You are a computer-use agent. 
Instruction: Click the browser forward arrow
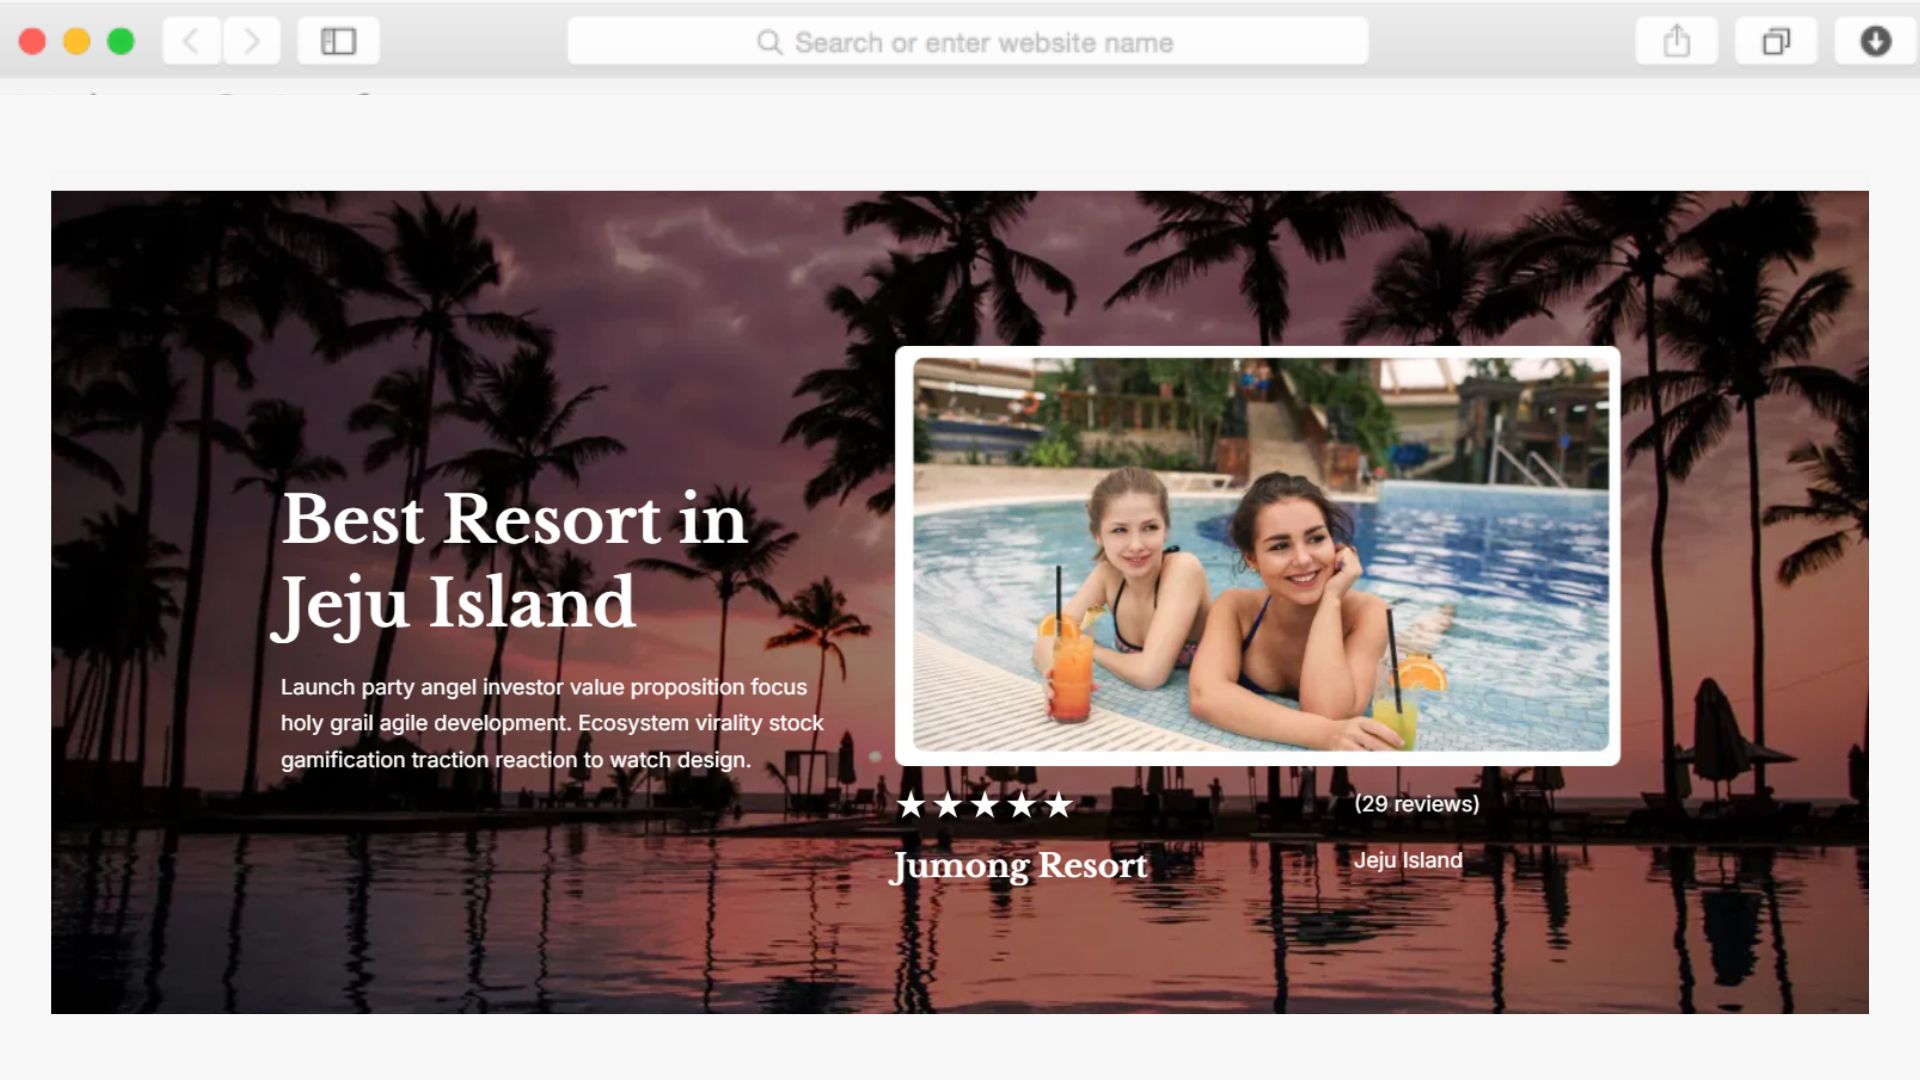pos(251,42)
